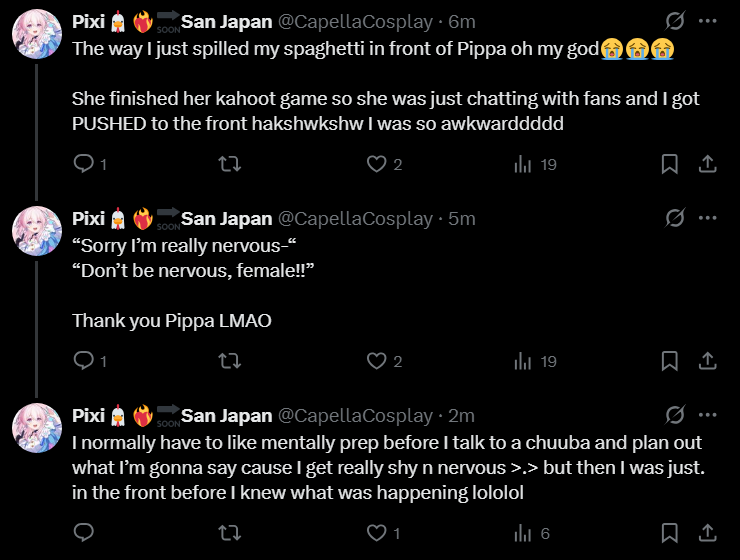The image size is (740, 560).
Task: Open more options on first tweet
Action: (x=707, y=21)
